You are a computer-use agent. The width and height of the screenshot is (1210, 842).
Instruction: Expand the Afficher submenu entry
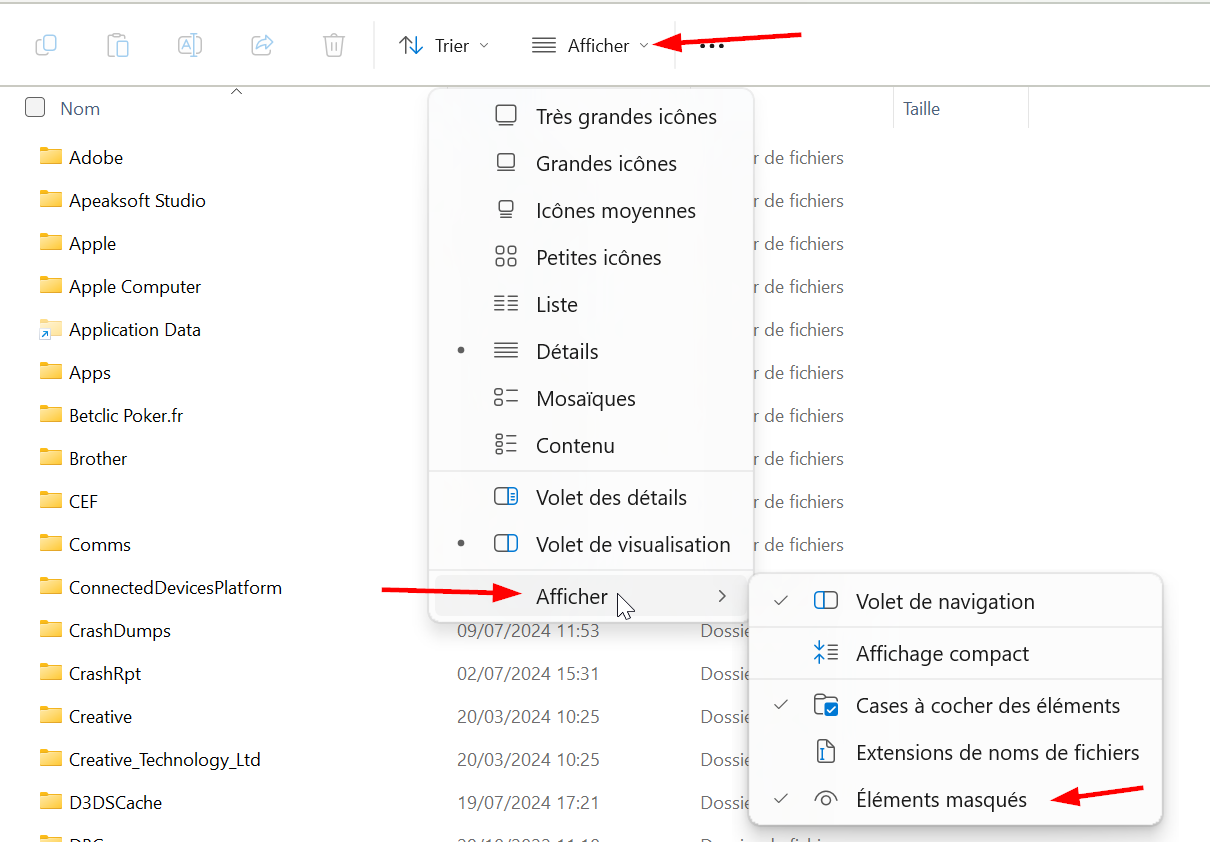tap(571, 596)
